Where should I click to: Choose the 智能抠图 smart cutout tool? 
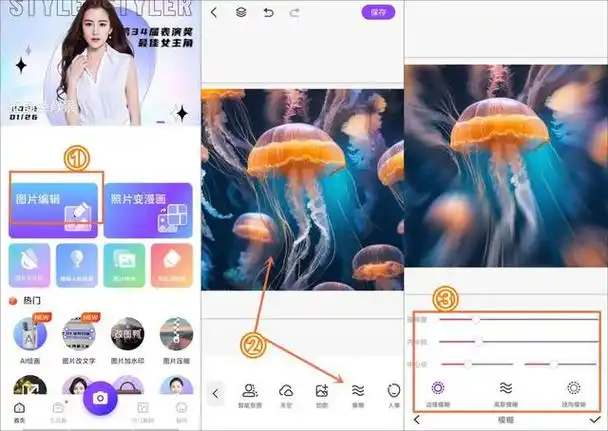(250, 394)
